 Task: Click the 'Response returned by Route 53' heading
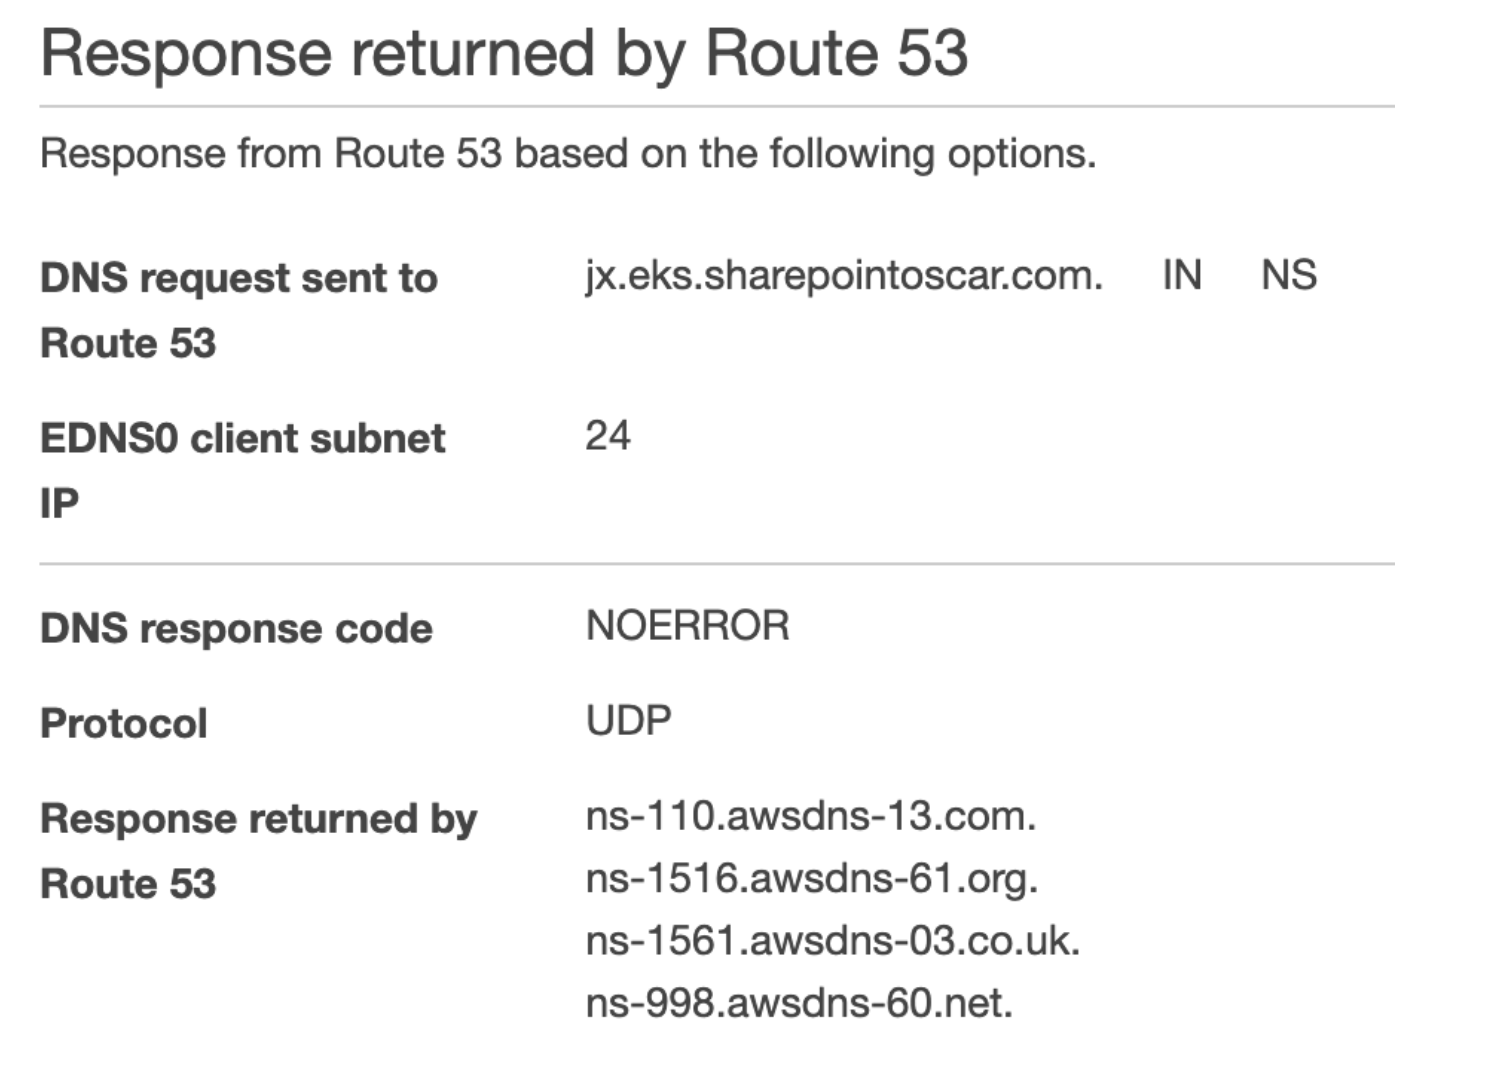point(504,53)
